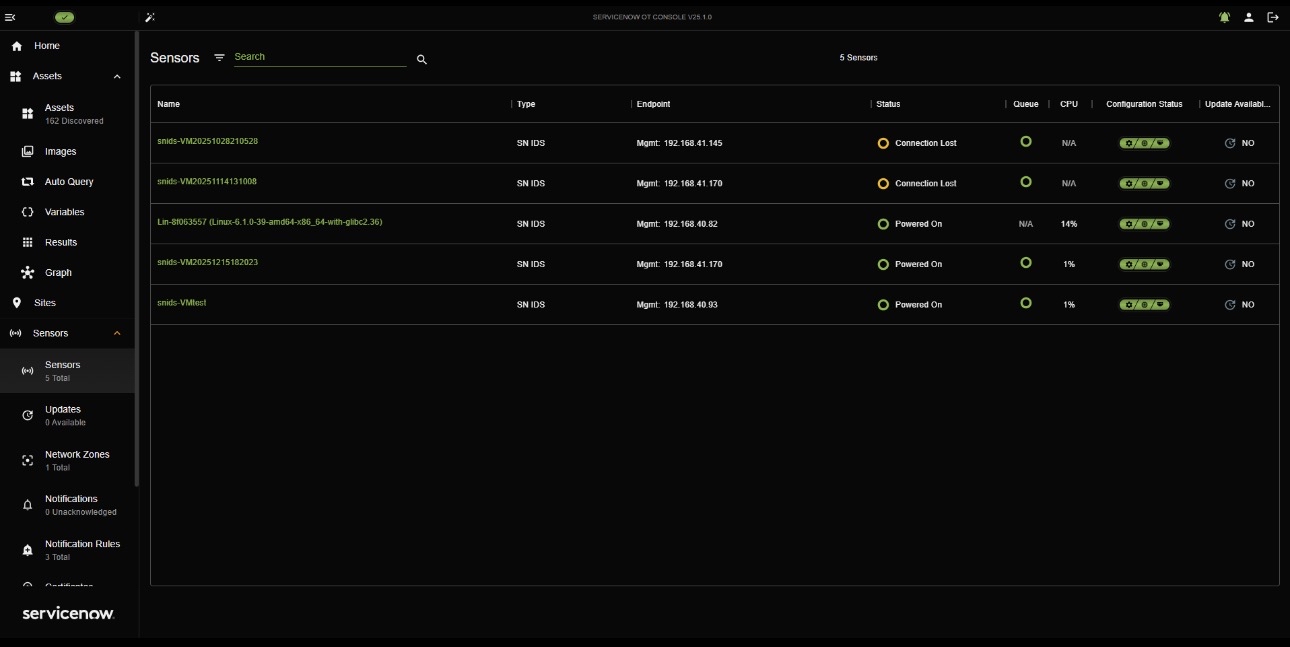Image resolution: width=1290 pixels, height=647 pixels.
Task: Open Notifications 0 Unacknowledged
Action: coord(68,505)
